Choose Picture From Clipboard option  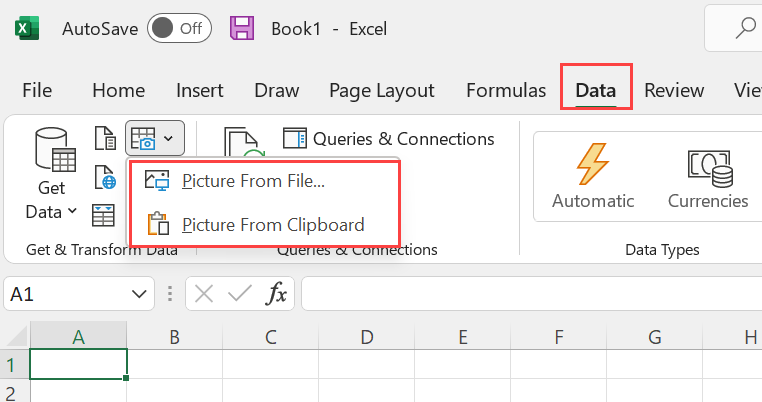point(272,224)
